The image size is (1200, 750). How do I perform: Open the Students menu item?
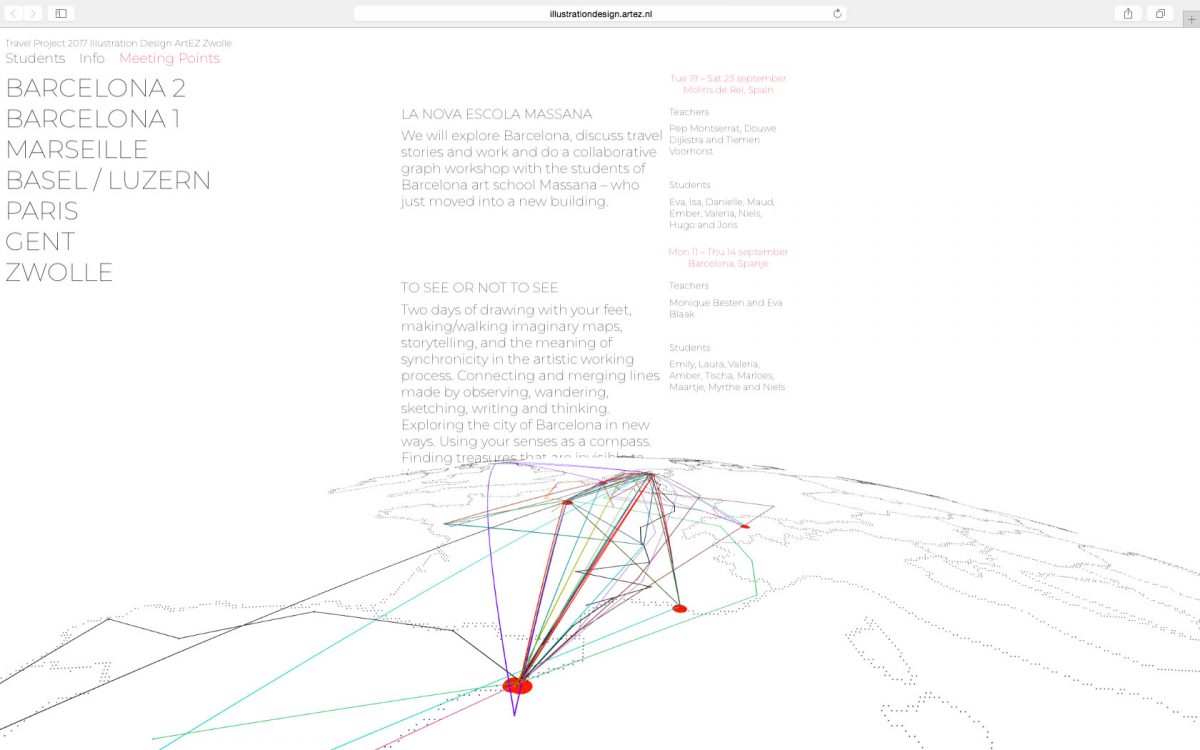35,58
